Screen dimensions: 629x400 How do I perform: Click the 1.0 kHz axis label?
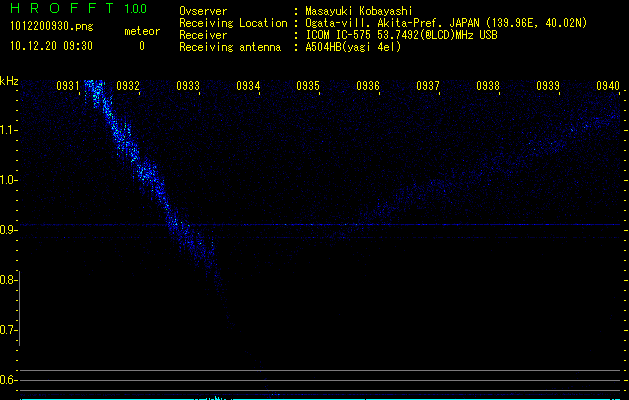click(8, 180)
